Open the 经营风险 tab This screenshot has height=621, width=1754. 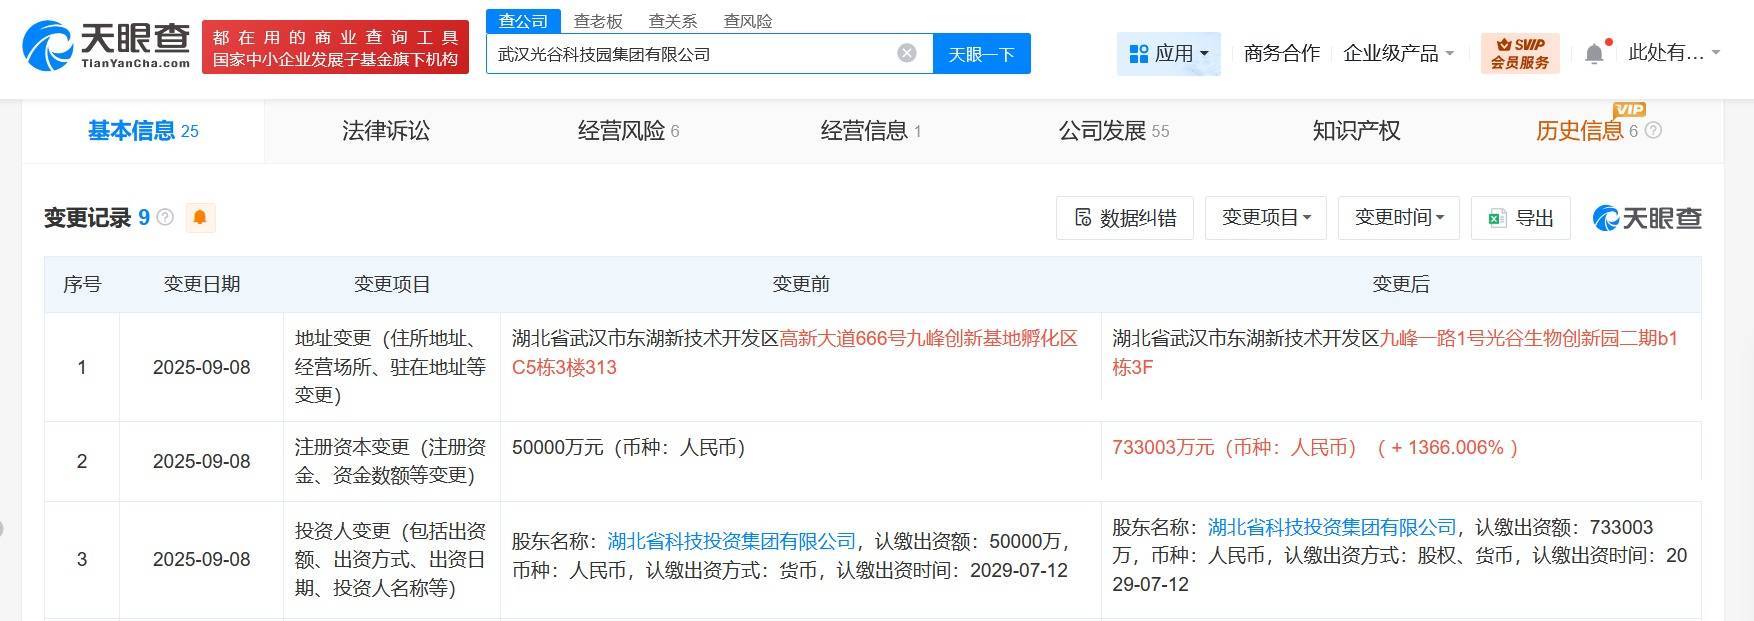[628, 131]
